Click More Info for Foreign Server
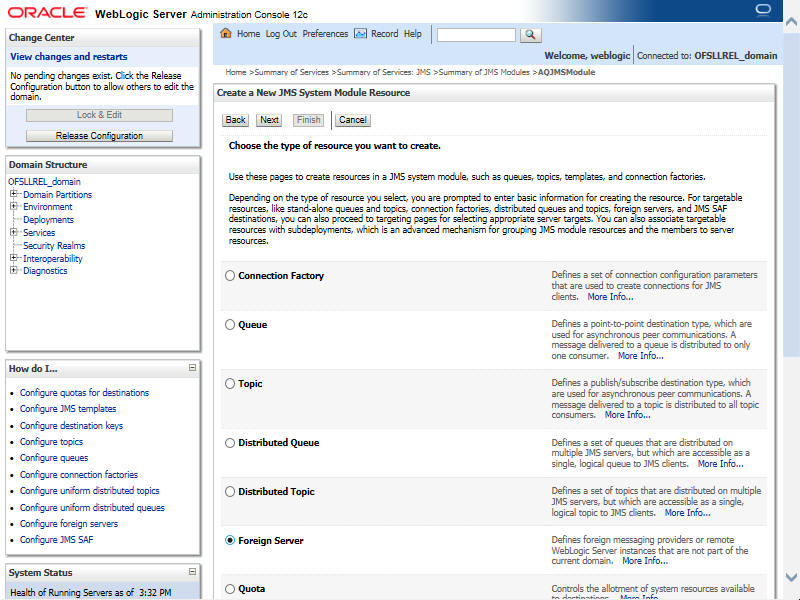Image resolution: width=800 pixels, height=600 pixels. coord(645,561)
